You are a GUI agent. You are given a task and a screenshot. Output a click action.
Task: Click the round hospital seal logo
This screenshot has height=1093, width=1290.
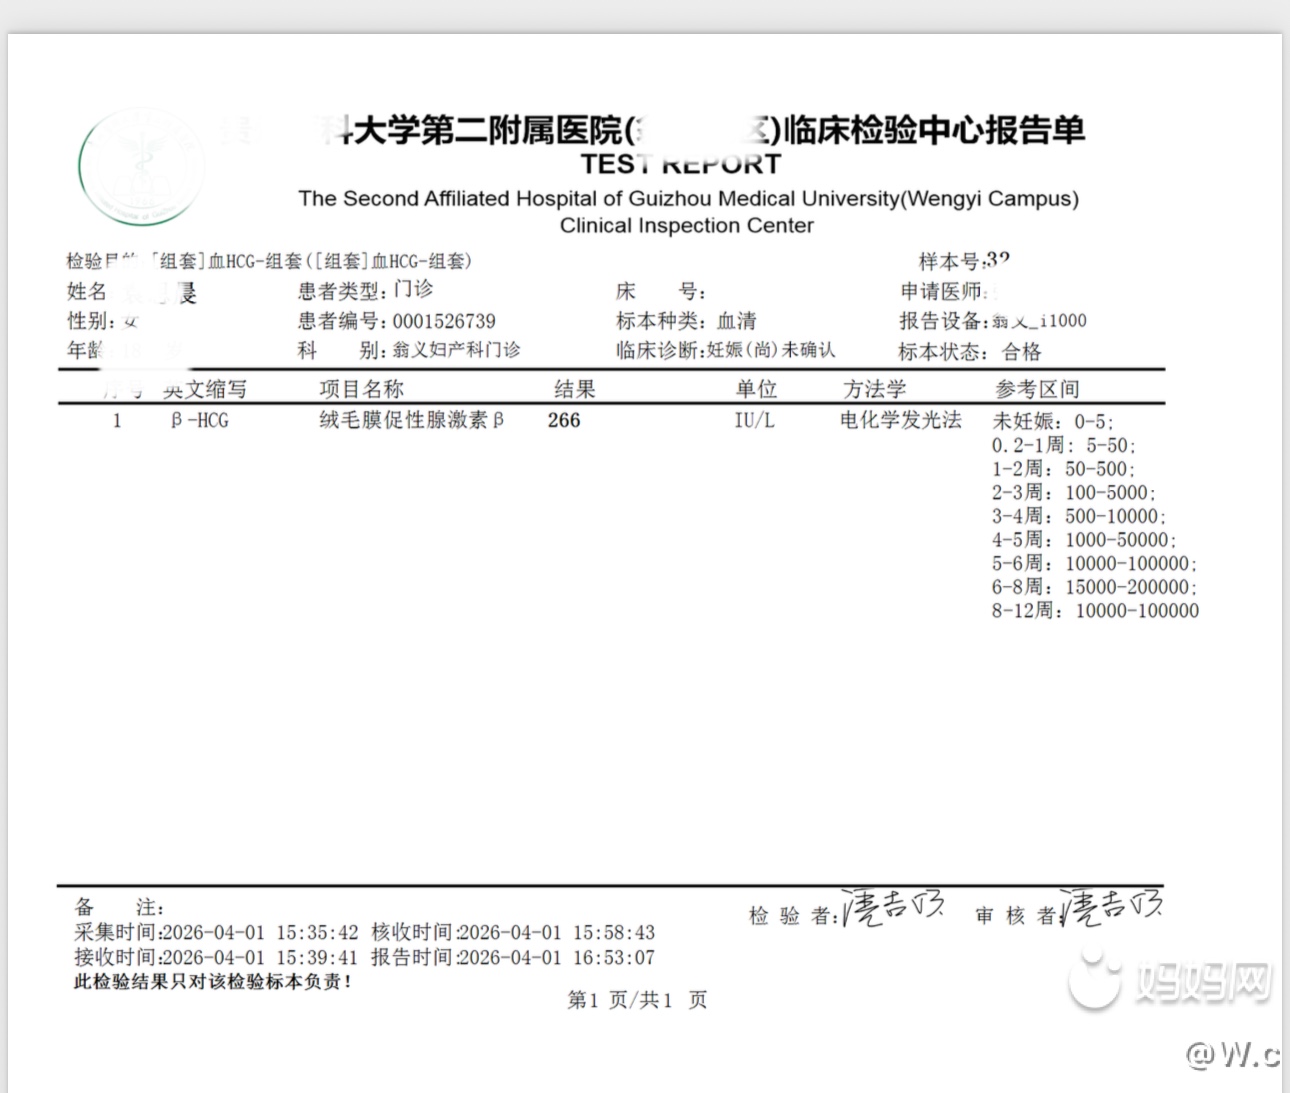[x=141, y=166]
